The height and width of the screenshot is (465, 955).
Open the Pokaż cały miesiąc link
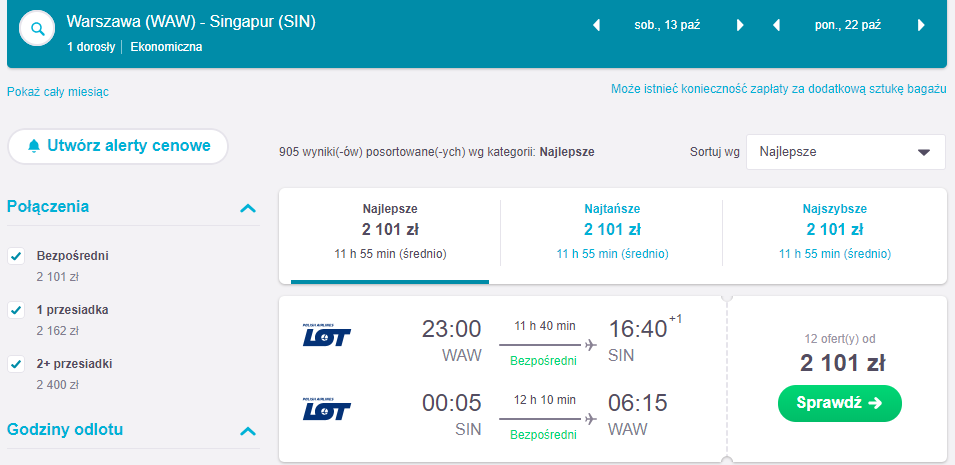(58, 92)
